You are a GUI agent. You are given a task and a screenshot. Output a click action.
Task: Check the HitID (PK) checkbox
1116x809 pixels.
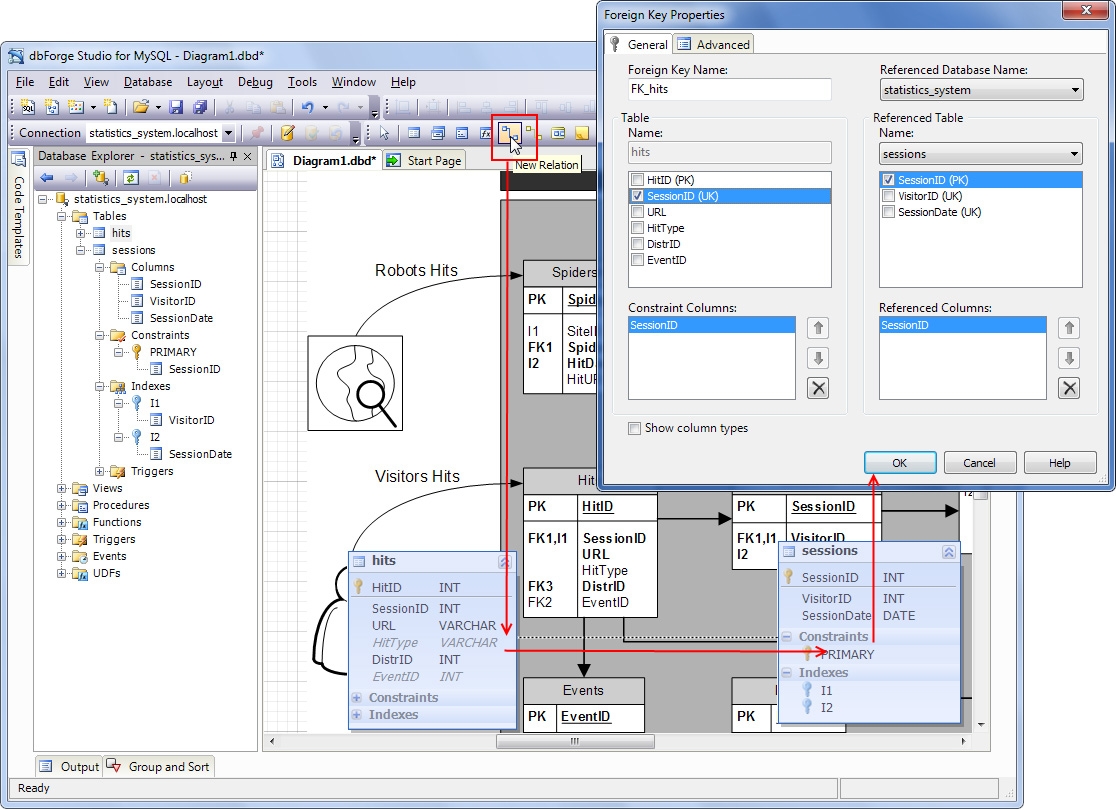tap(638, 180)
